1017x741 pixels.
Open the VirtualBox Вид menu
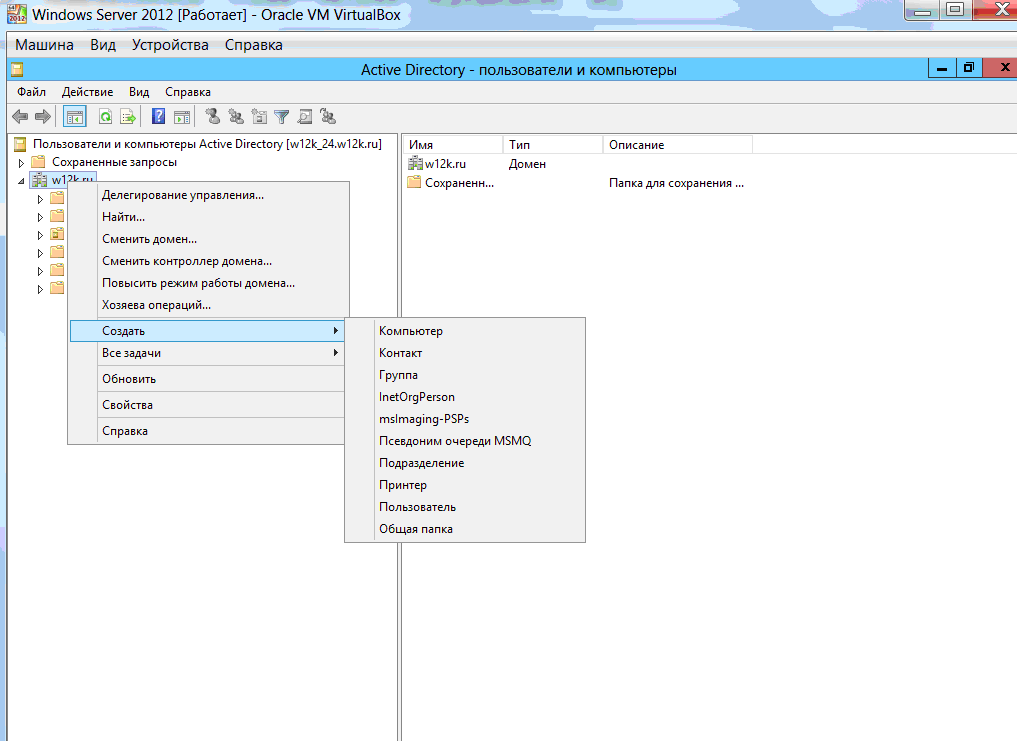point(102,45)
